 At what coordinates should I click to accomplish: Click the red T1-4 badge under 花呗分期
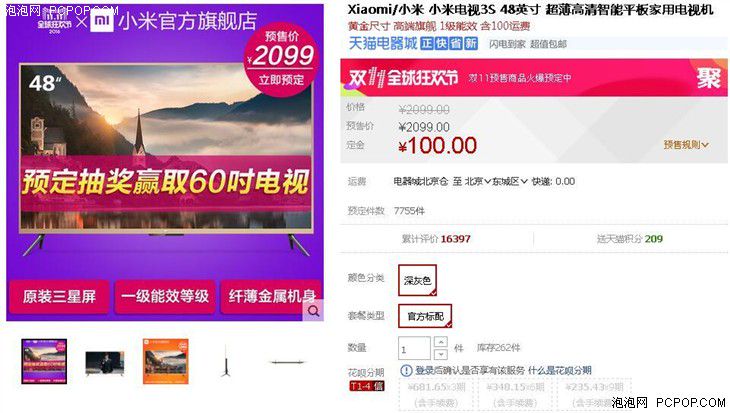[x=366, y=386]
